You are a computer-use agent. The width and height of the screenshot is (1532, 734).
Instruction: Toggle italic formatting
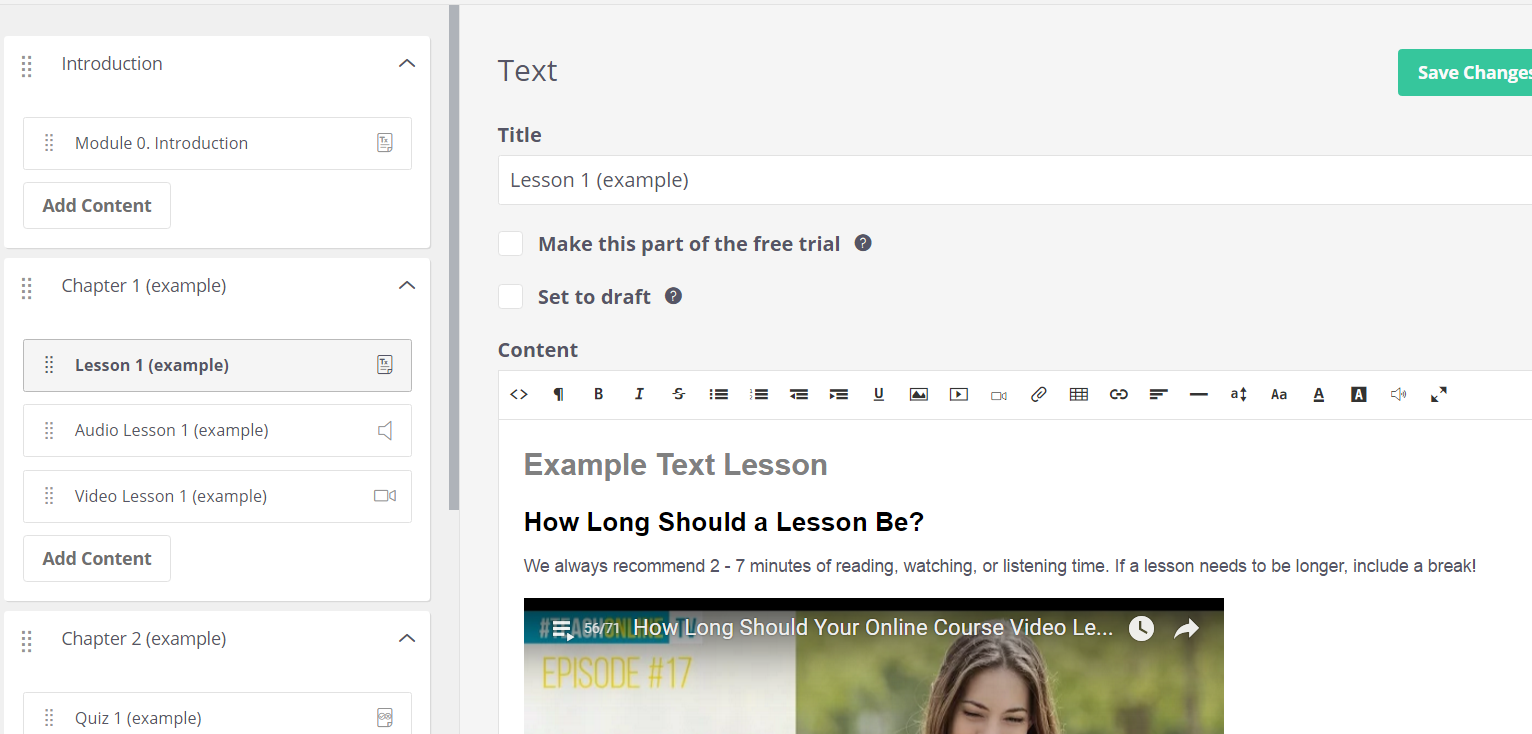(x=639, y=394)
